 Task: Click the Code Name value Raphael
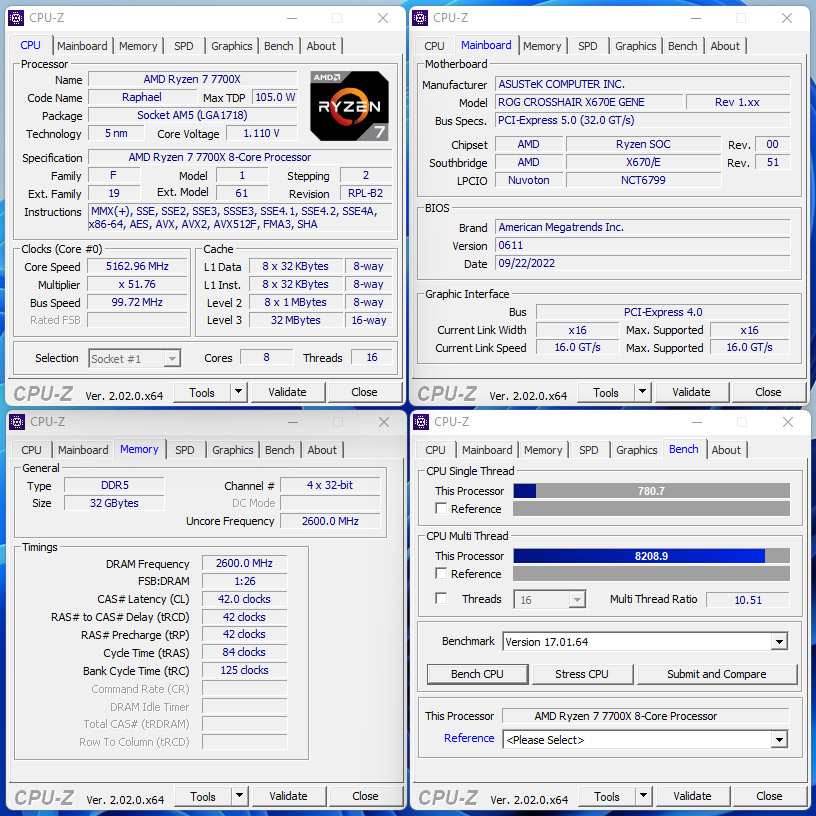pos(142,97)
